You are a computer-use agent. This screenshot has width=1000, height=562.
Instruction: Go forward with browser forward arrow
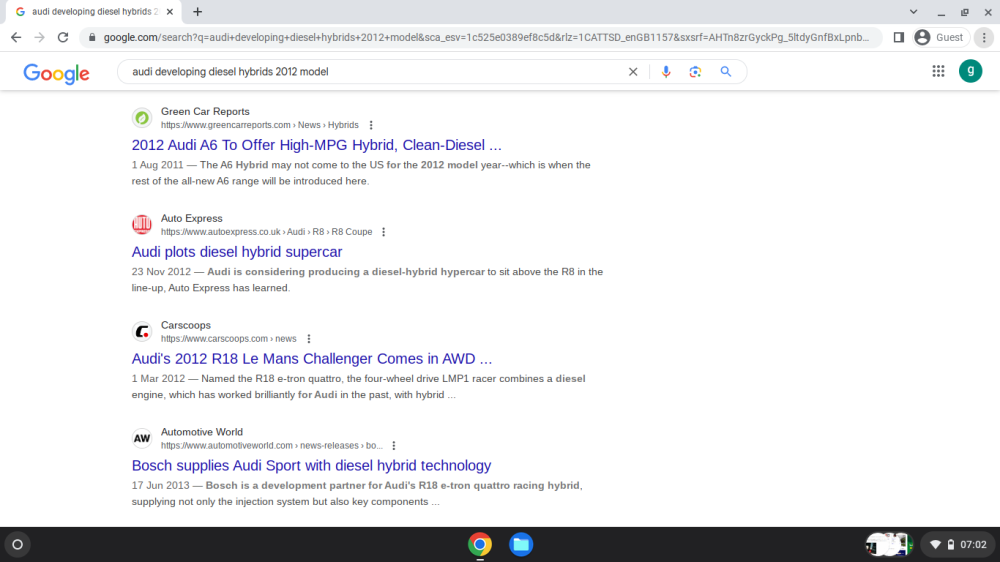tap(40, 38)
